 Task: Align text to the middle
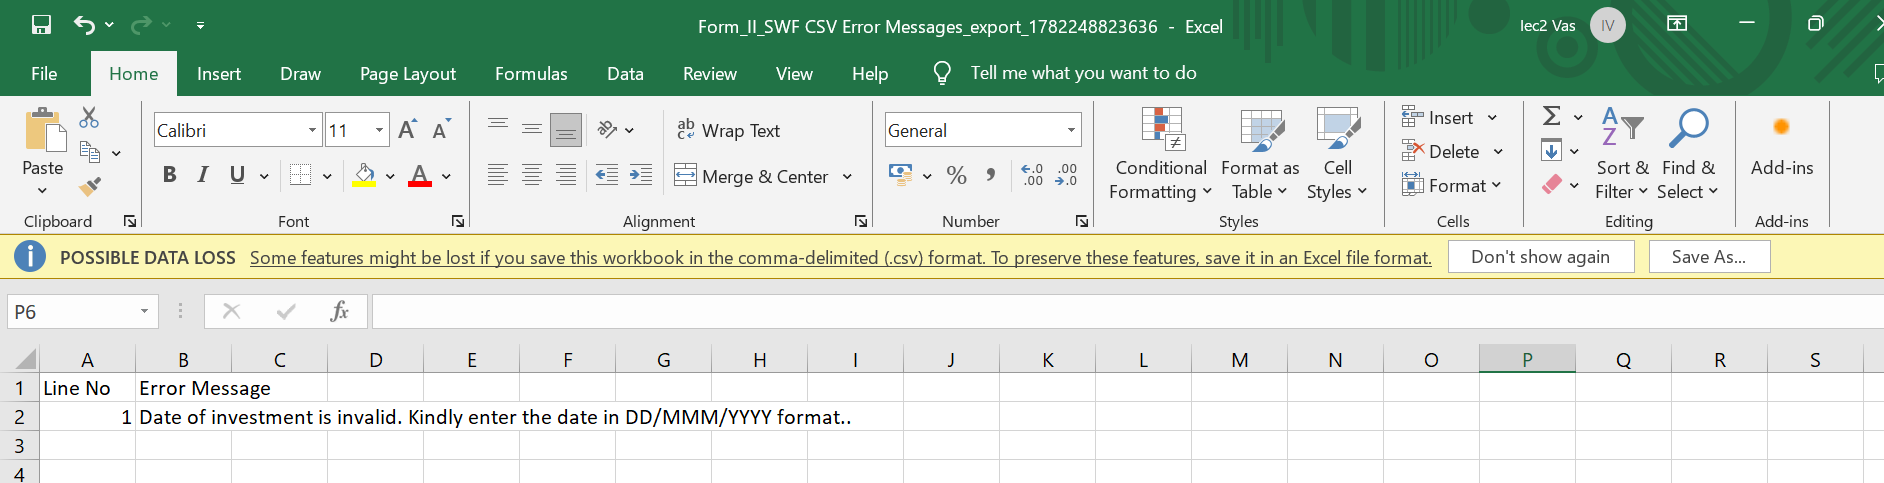(x=531, y=129)
